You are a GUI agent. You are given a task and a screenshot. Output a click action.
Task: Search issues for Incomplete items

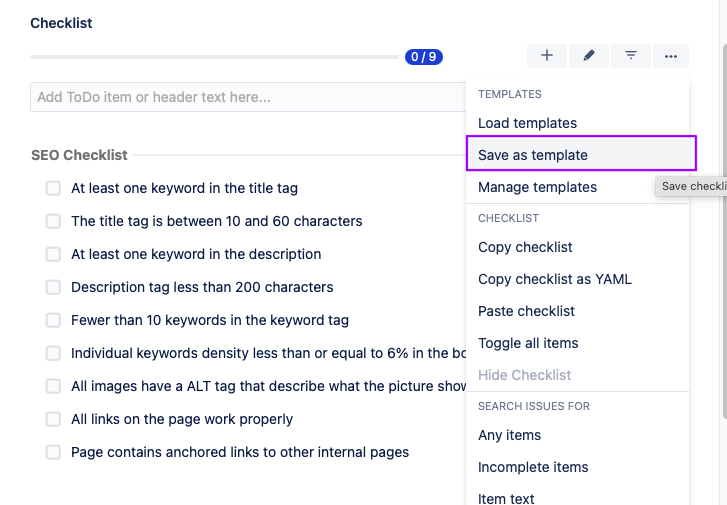click(x=533, y=467)
